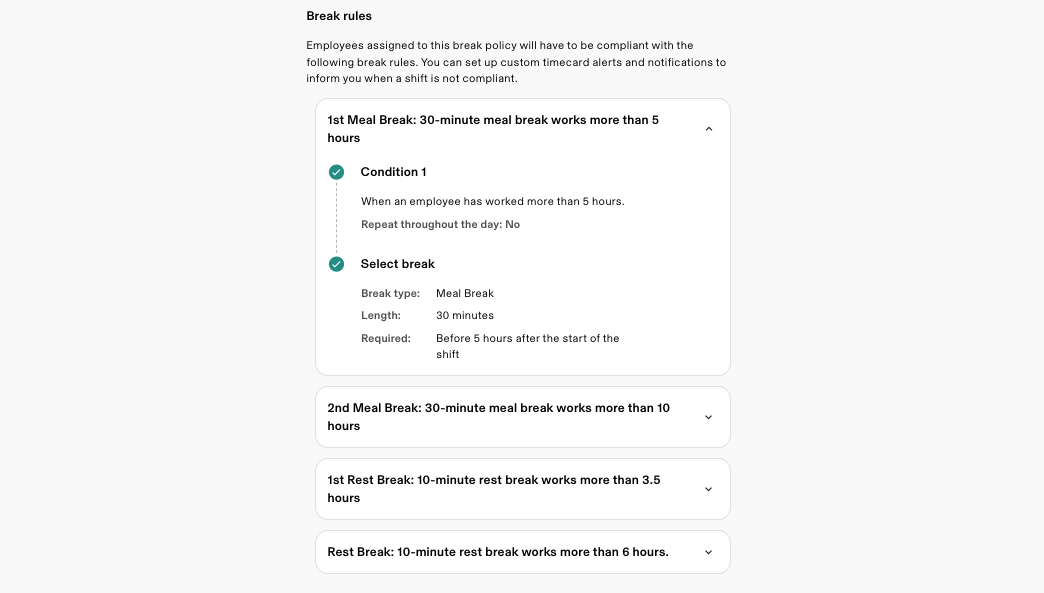
Task: Click the 'Repeat throughout the day: No' text
Action: [440, 225]
